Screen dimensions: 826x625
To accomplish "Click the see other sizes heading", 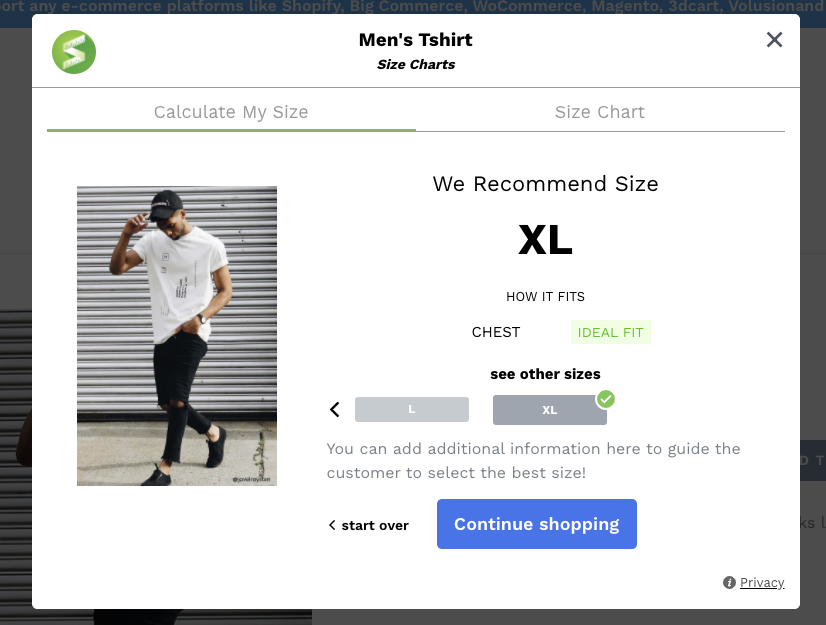I will [545, 374].
